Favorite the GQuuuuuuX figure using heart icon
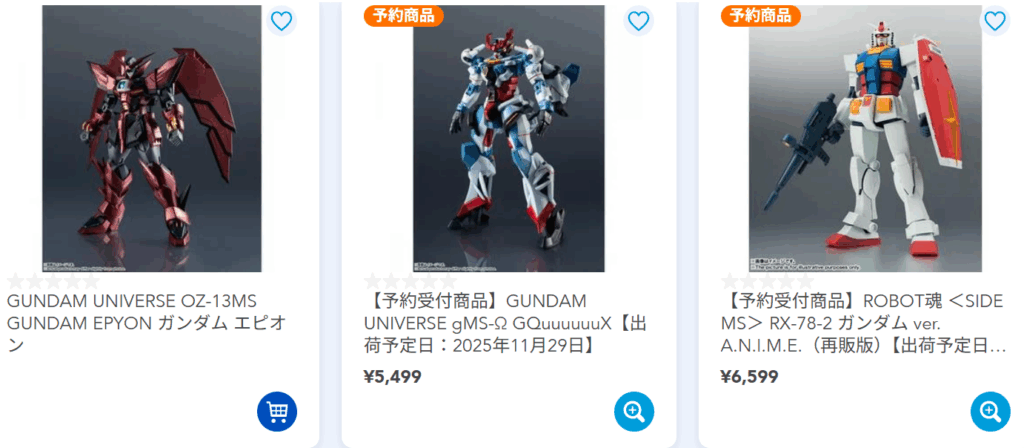This screenshot has width=1024, height=448. (x=638, y=22)
